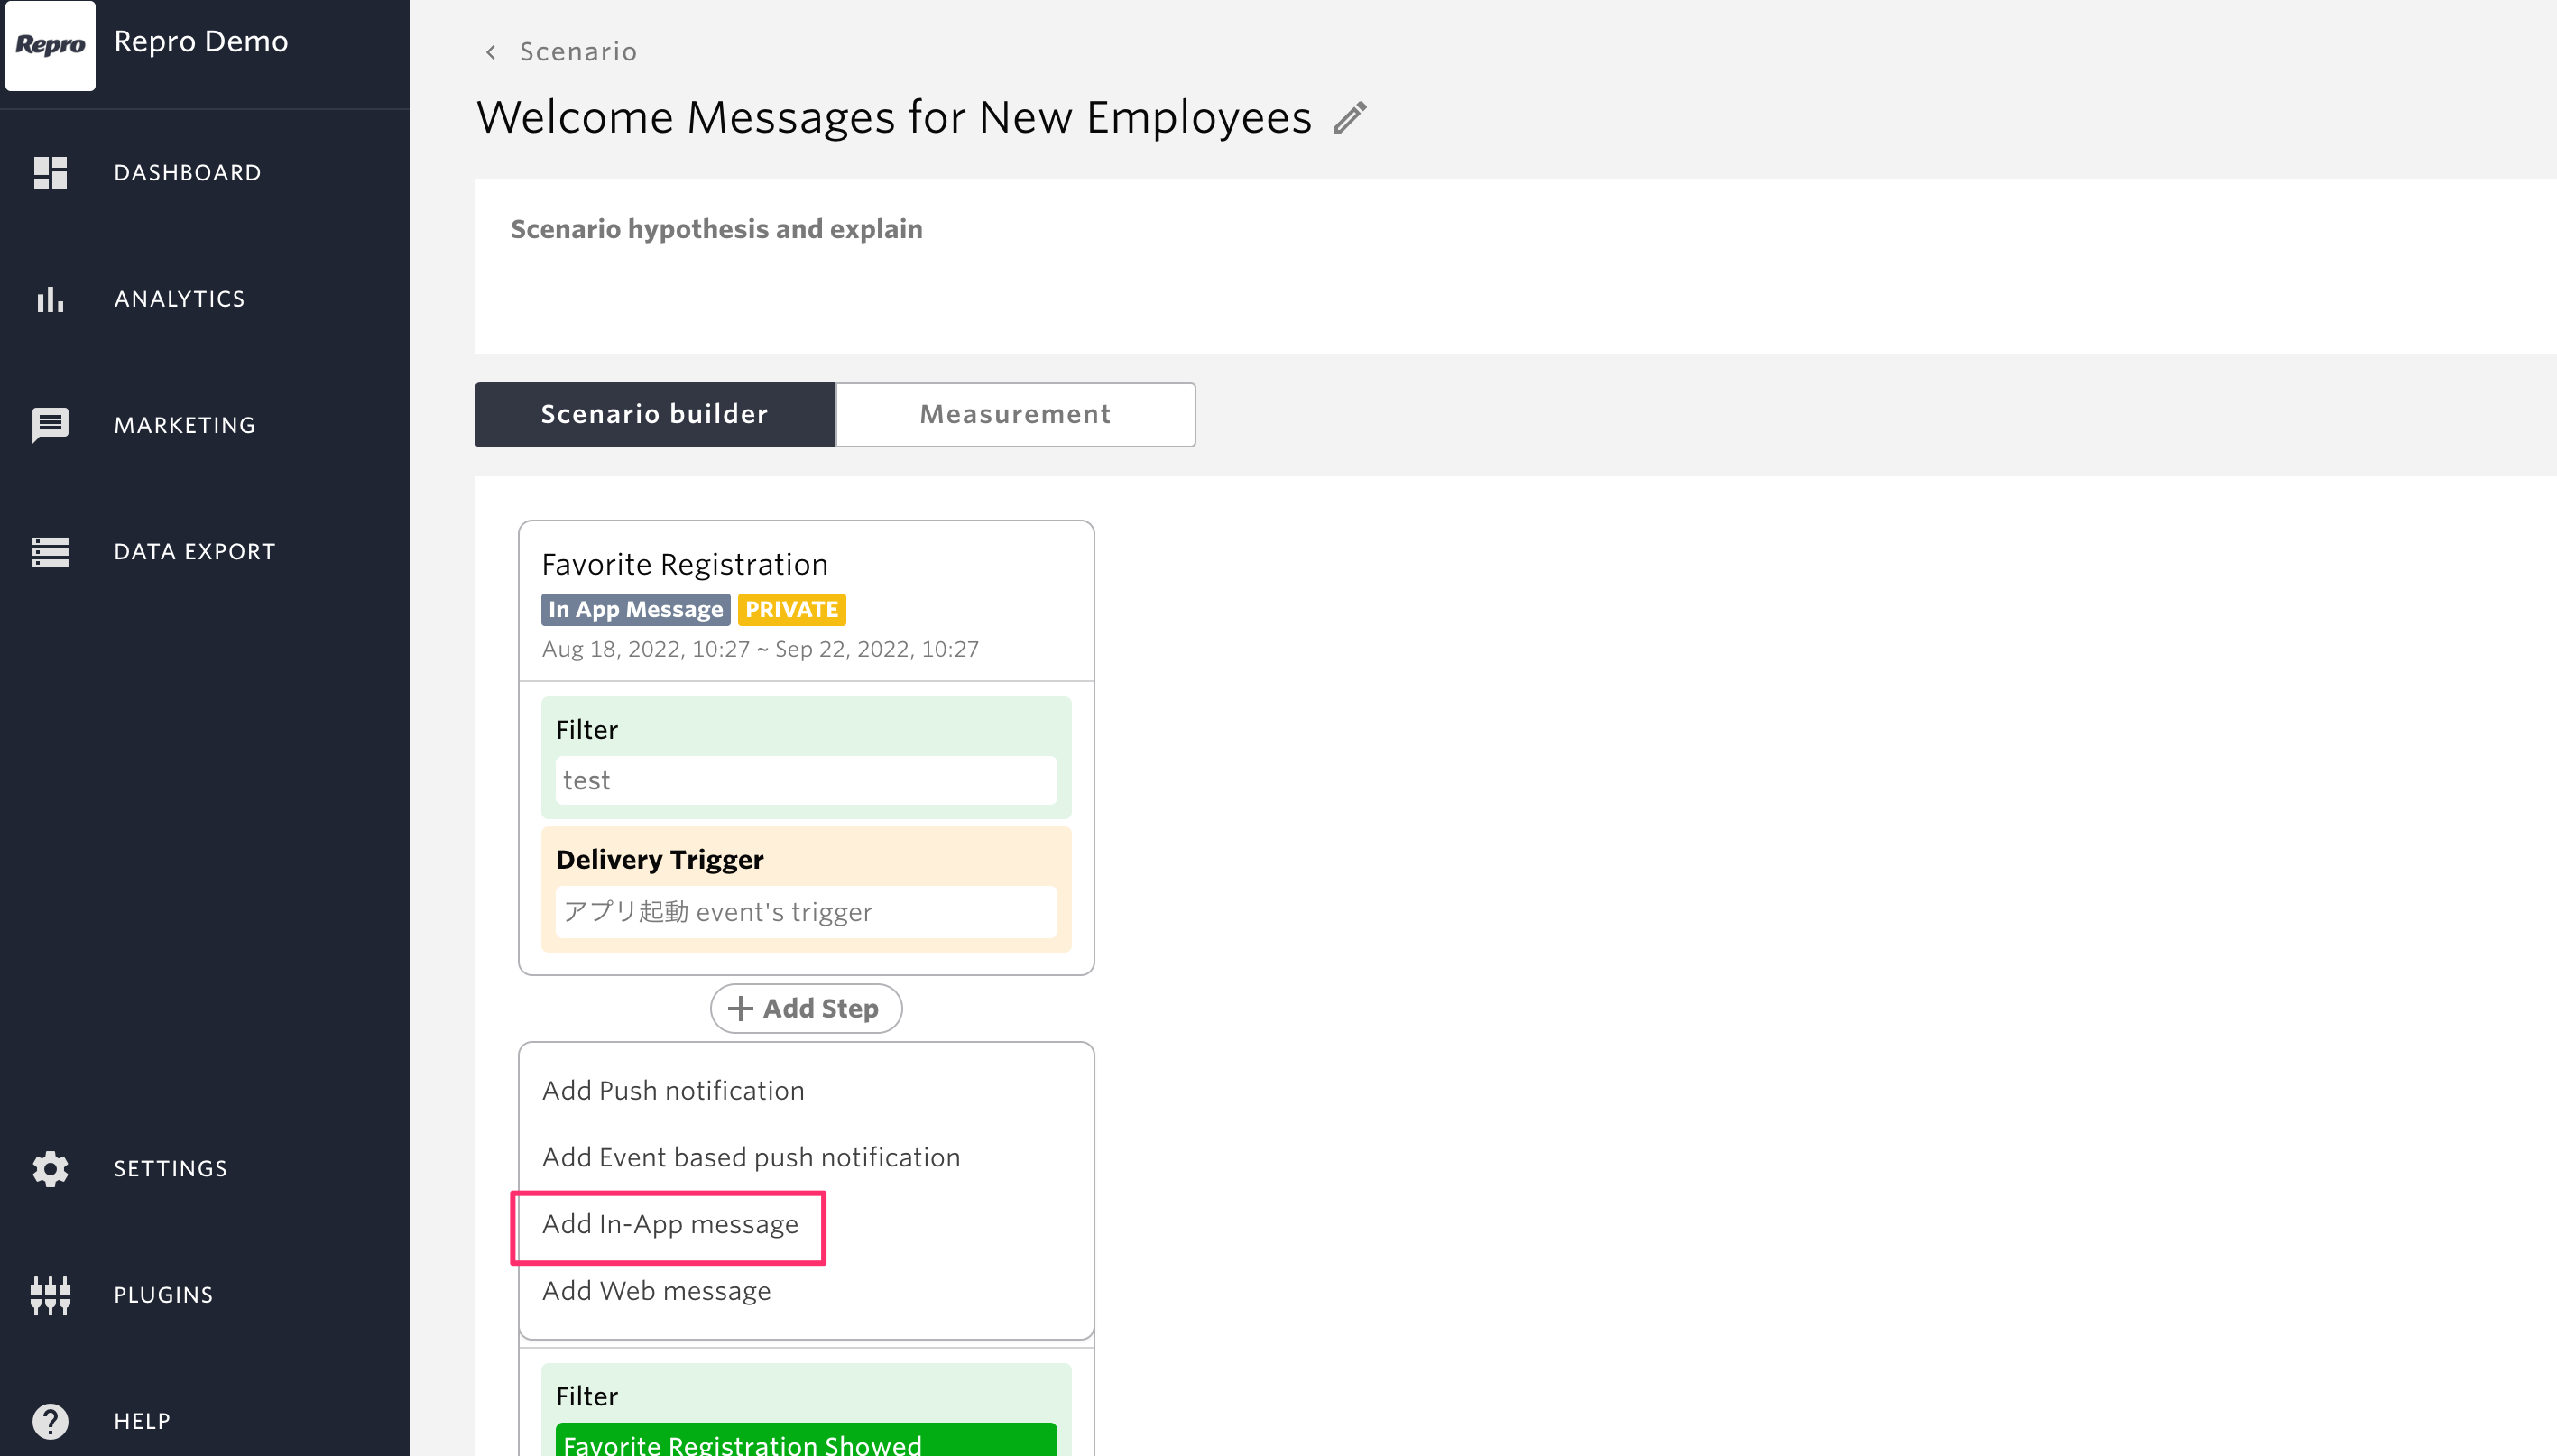The height and width of the screenshot is (1456, 2557).
Task: Edit scenario title with pencil icon
Action: [1350, 118]
